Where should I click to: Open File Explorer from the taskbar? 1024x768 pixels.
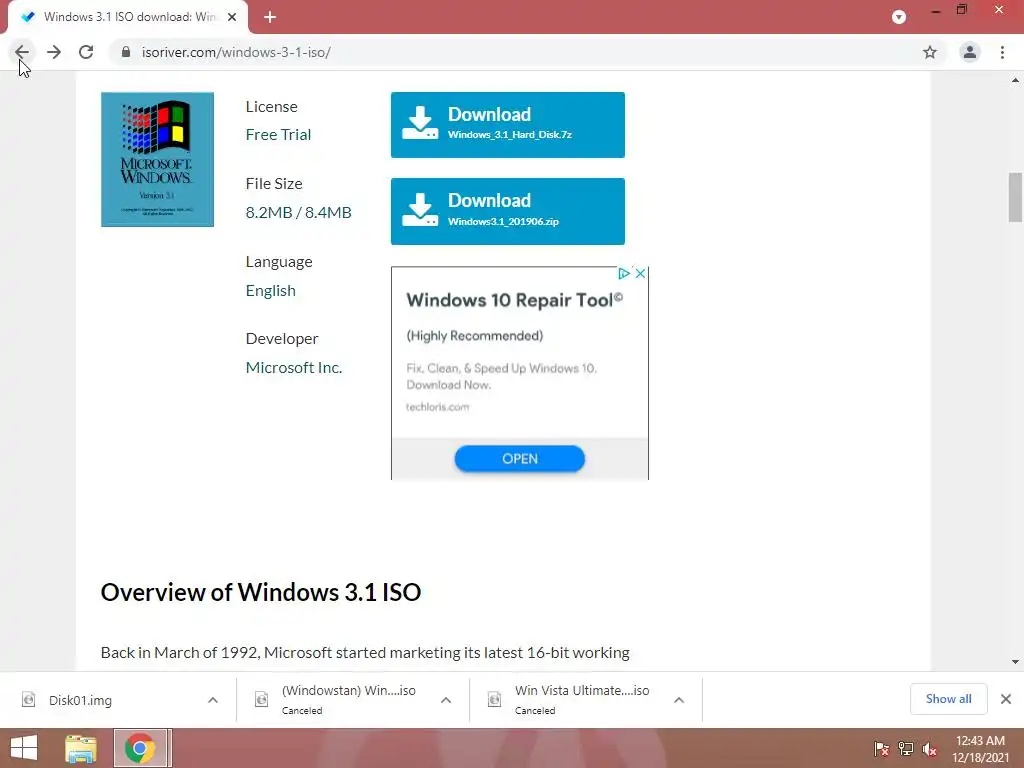pos(80,748)
